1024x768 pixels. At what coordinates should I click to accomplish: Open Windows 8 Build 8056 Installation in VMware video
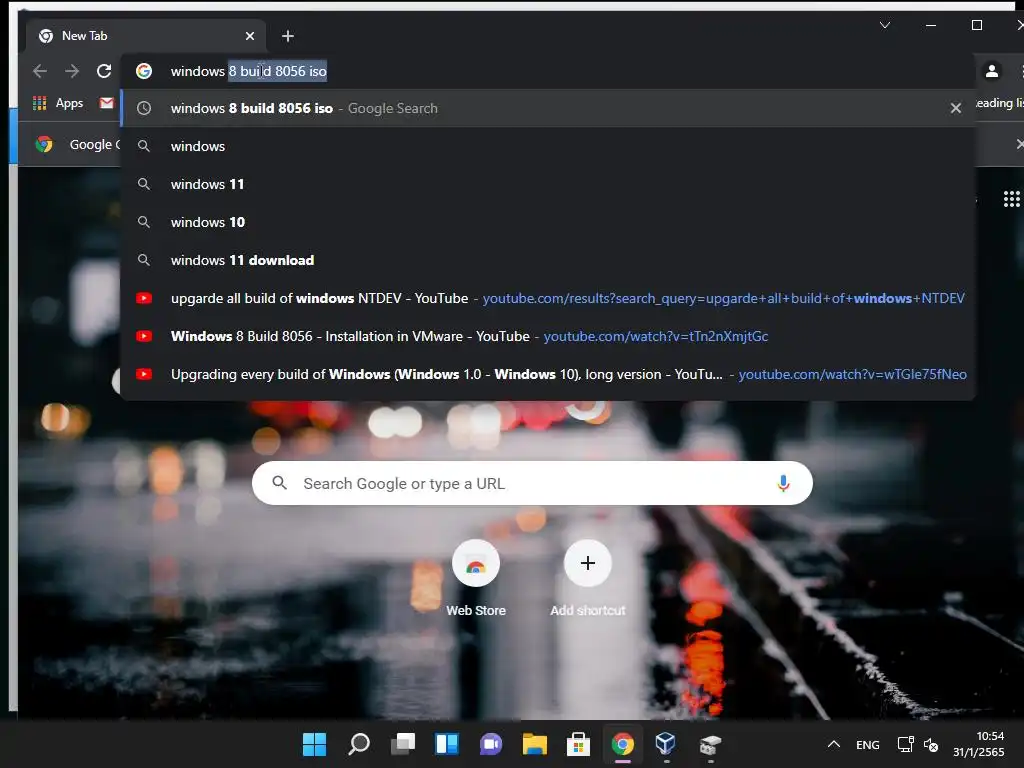click(549, 336)
